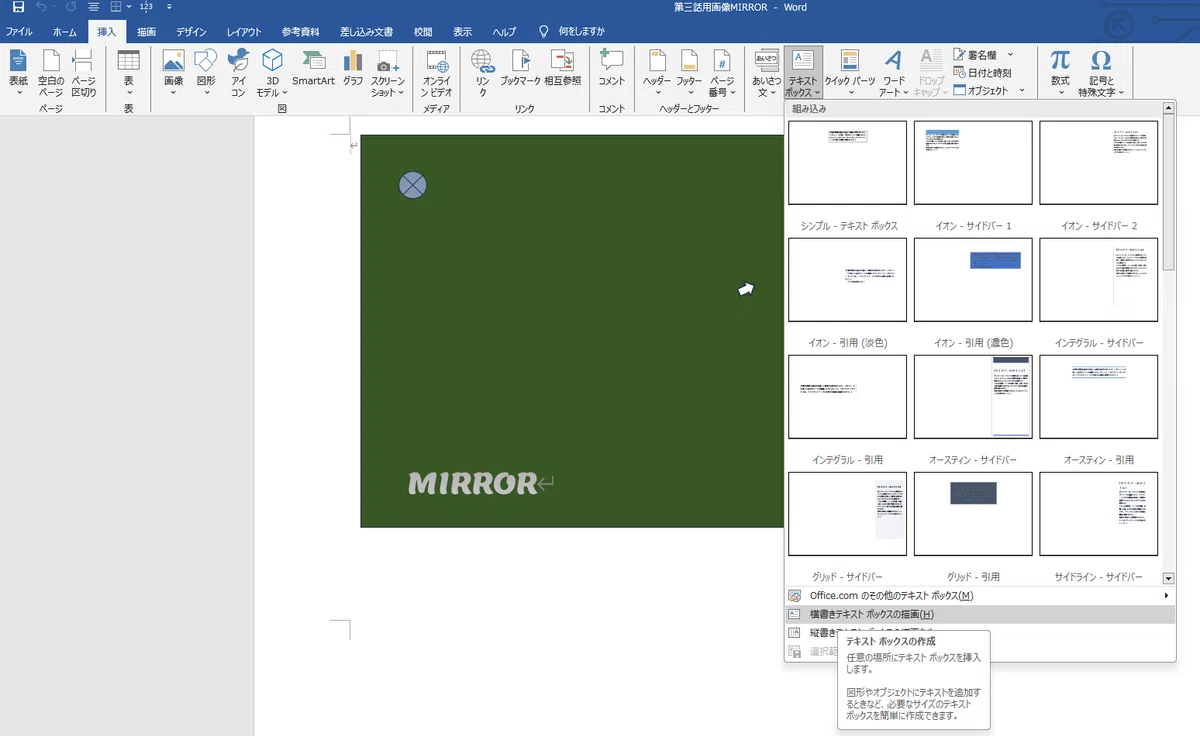Expand the 記号と特殊文字 dropdown
The height and width of the screenshot is (736, 1200).
click(x=1101, y=73)
